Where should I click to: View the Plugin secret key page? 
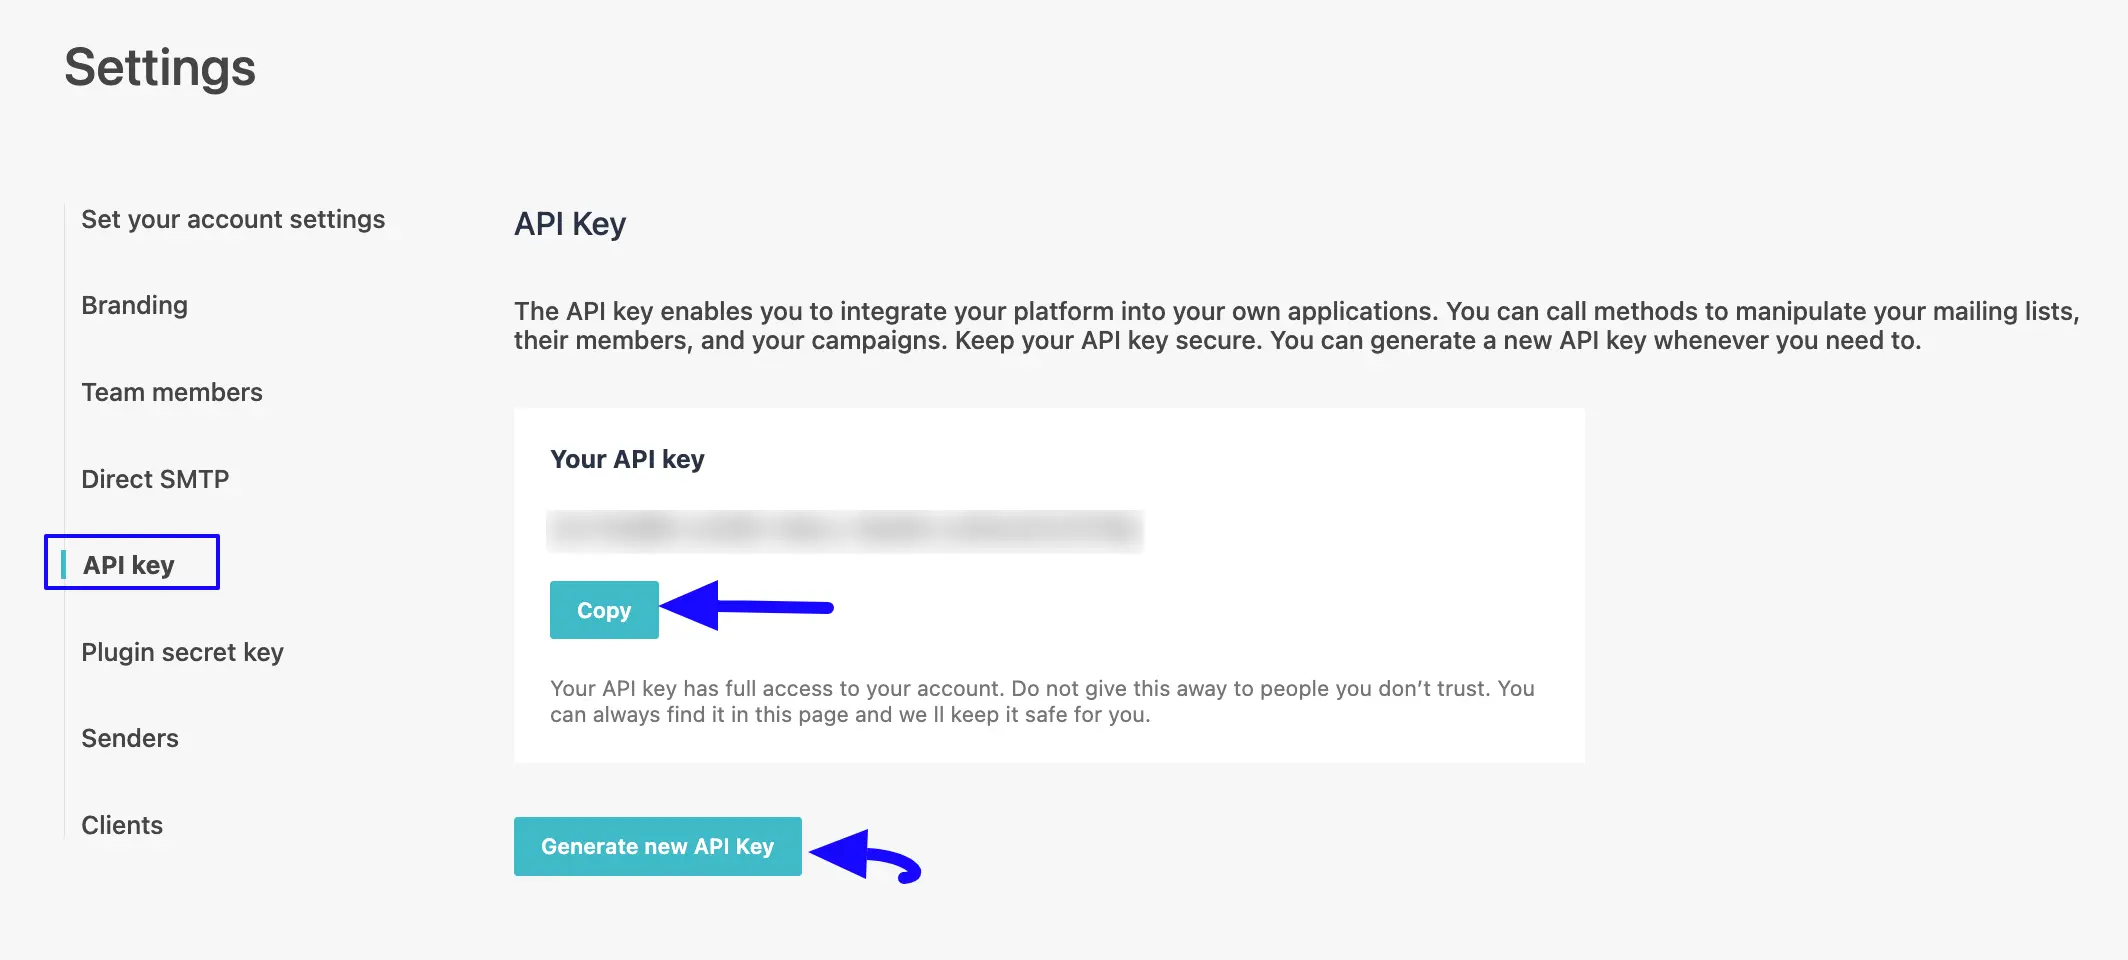pos(183,651)
